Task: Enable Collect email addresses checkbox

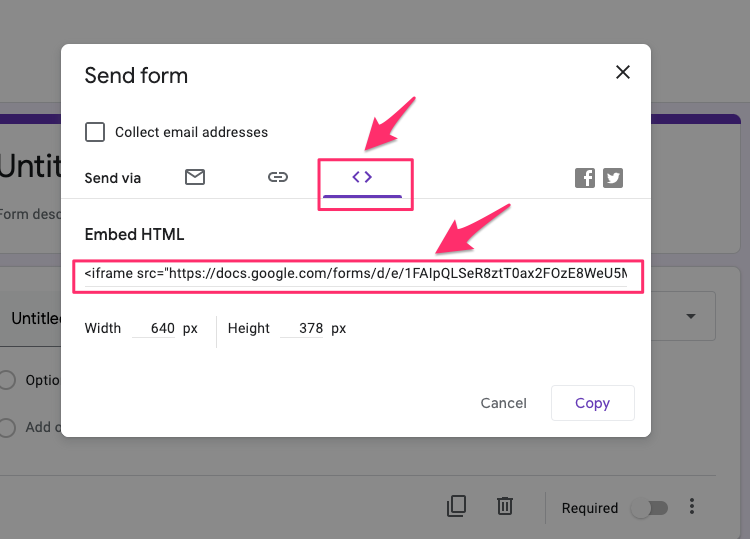Action: click(x=96, y=132)
